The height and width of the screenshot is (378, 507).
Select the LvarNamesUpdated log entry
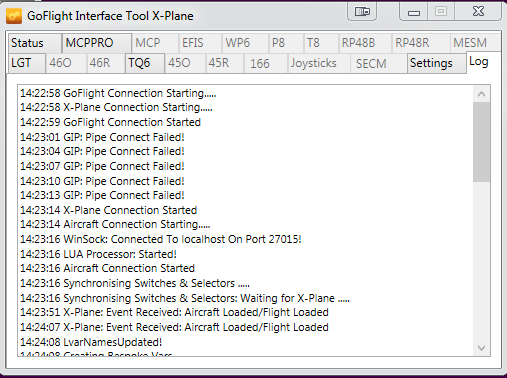click(91, 342)
